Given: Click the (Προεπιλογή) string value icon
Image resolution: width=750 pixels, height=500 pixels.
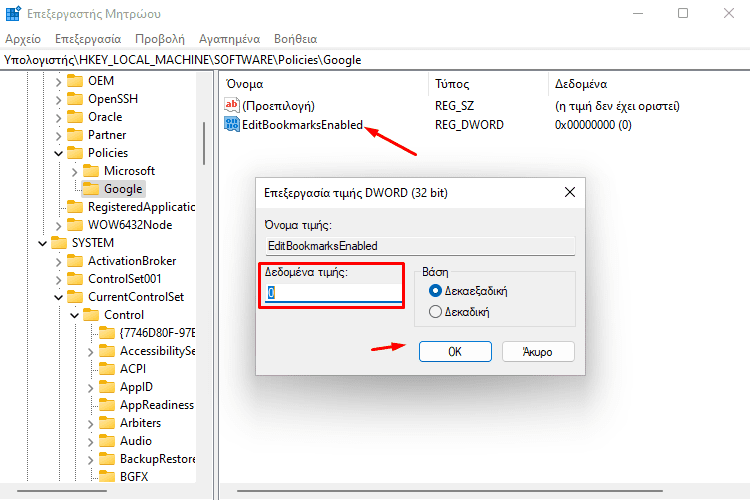Looking at the screenshot, I should [x=232, y=105].
